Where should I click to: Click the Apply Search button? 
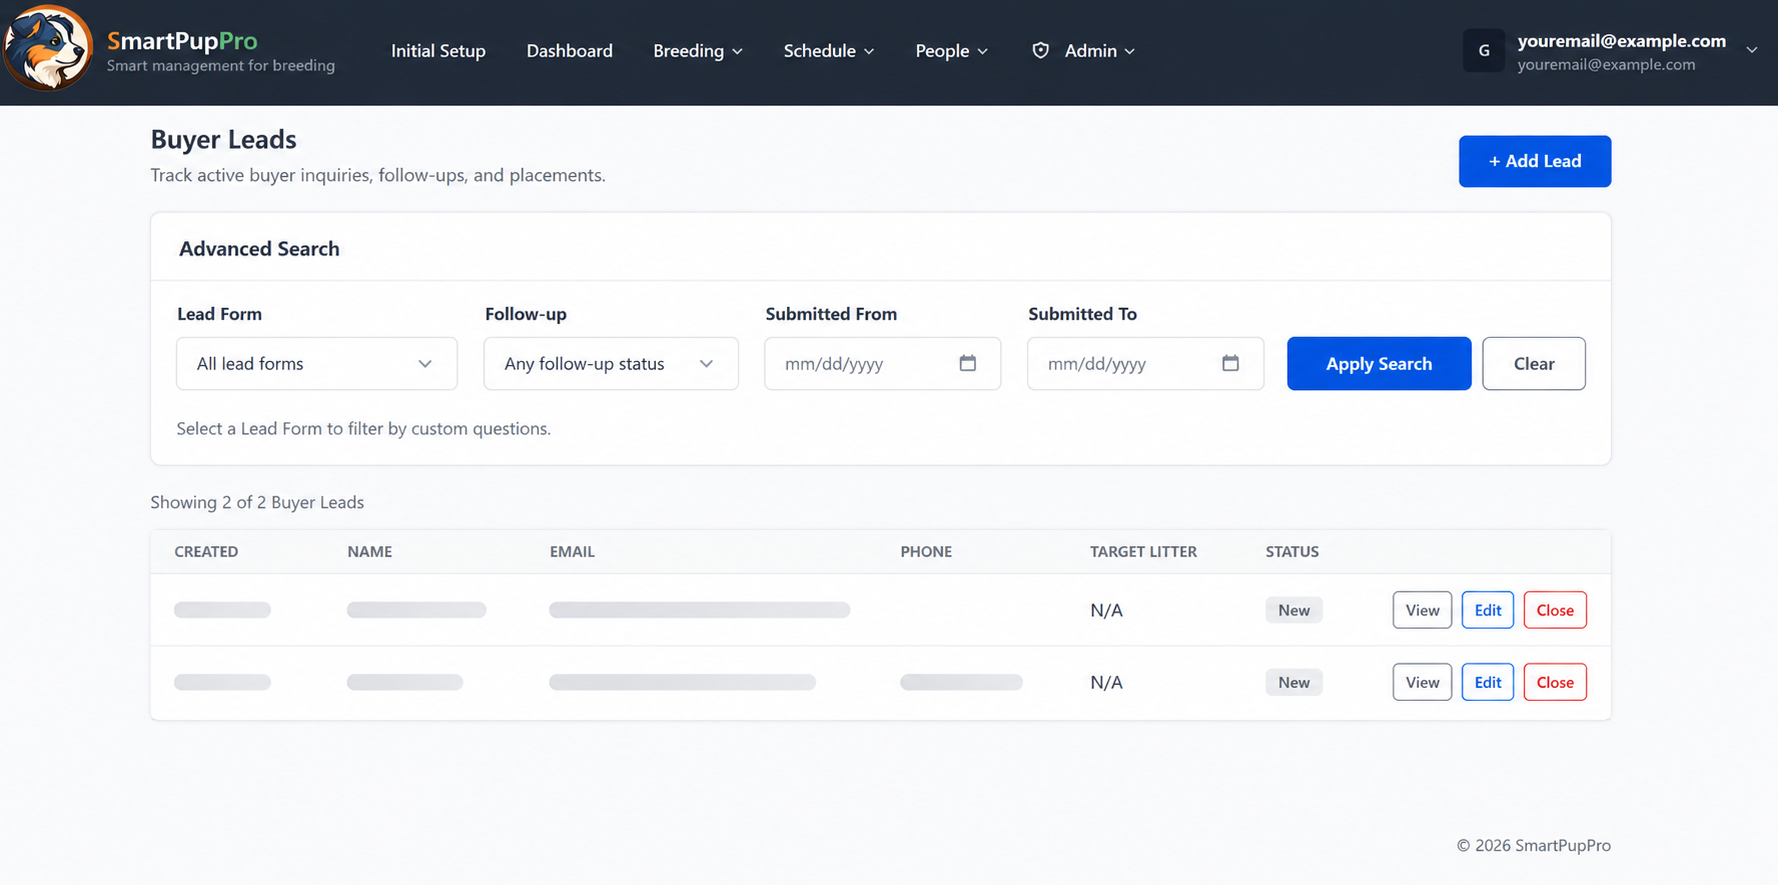coord(1378,364)
